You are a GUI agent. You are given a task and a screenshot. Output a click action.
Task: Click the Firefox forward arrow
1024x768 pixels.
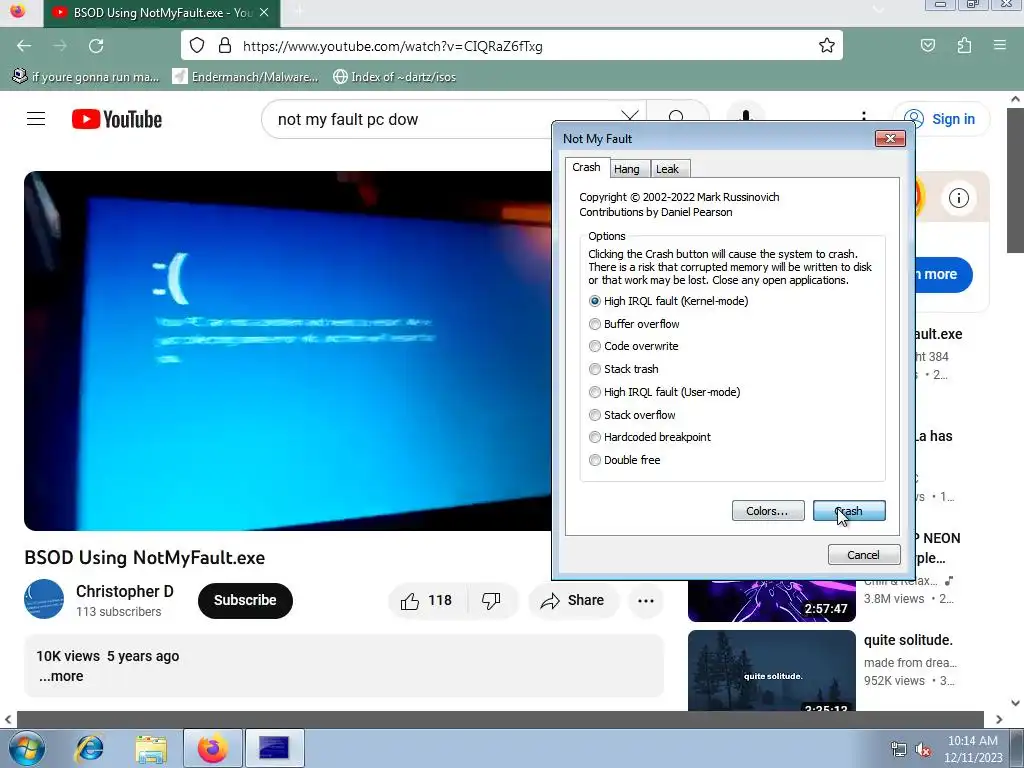pos(60,46)
